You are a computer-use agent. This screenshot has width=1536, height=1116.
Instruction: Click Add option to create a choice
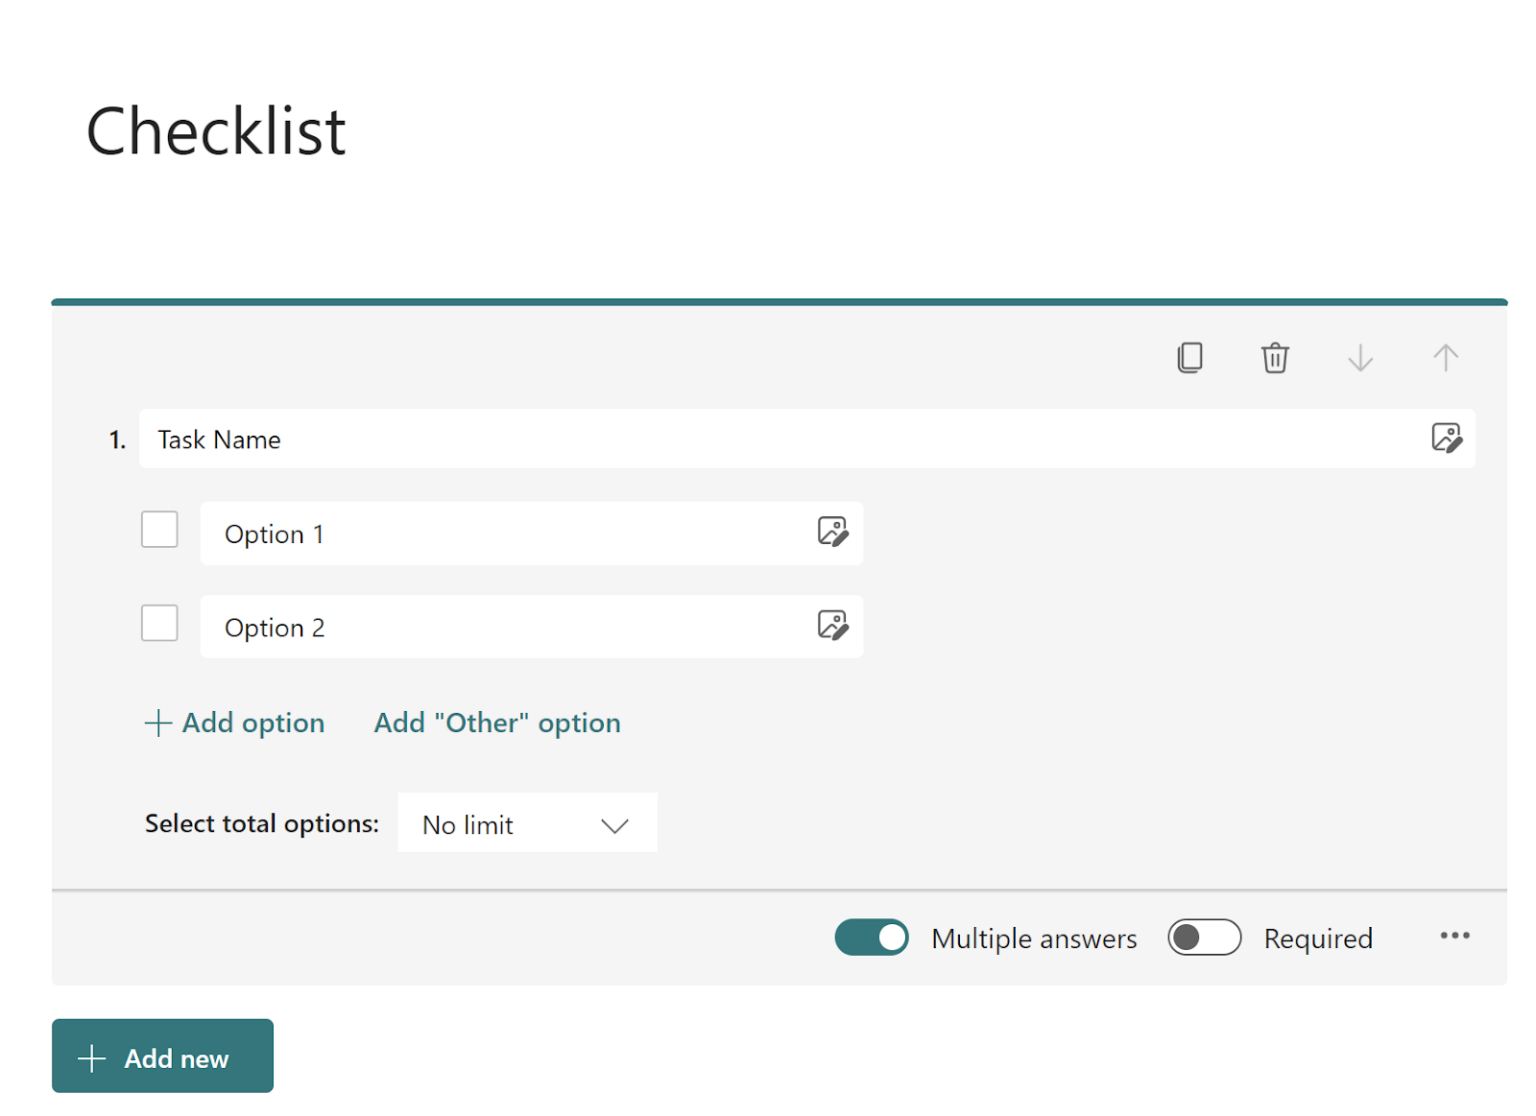(x=235, y=722)
